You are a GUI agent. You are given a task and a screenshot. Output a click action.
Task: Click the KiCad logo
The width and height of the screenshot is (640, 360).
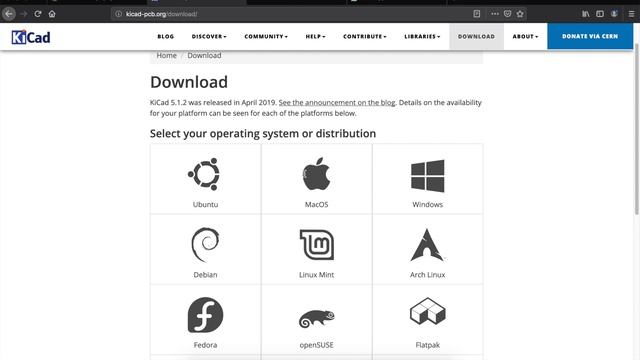[31, 37]
